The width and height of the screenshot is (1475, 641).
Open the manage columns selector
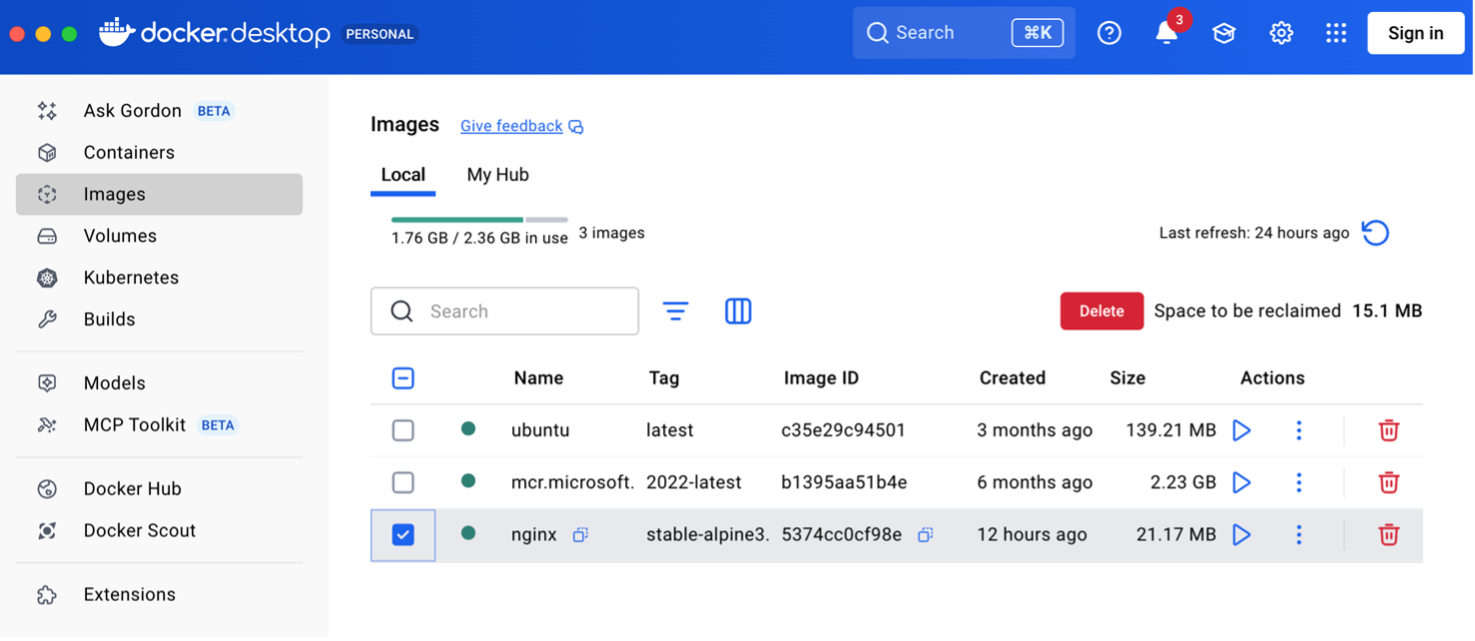click(738, 312)
